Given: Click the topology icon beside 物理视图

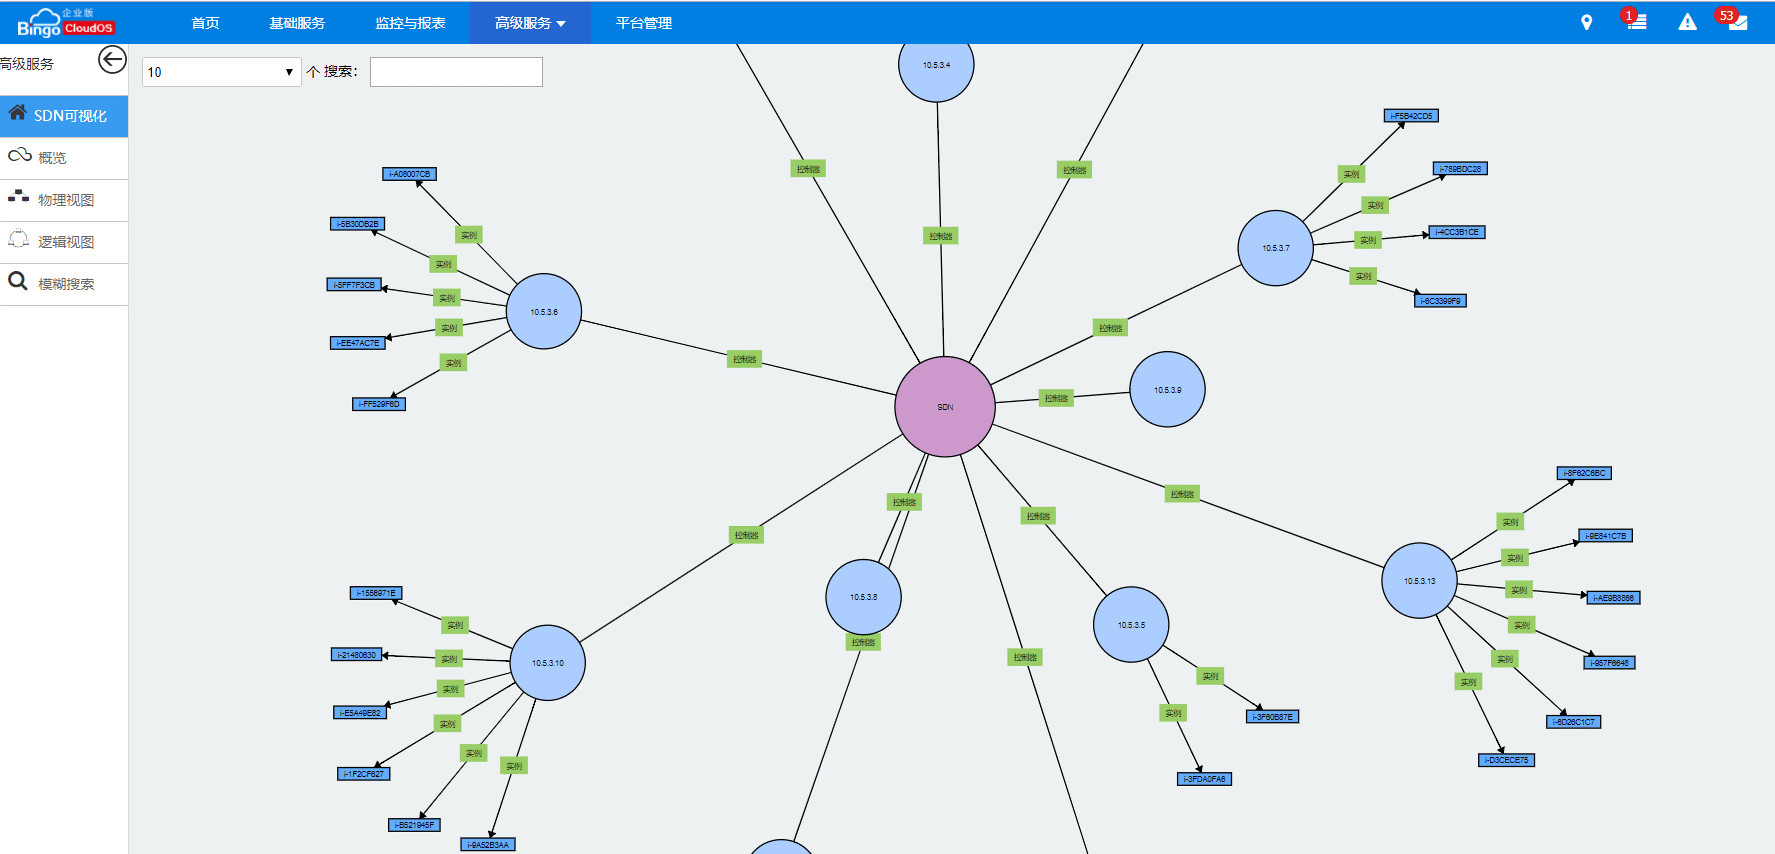Looking at the screenshot, I should point(18,197).
